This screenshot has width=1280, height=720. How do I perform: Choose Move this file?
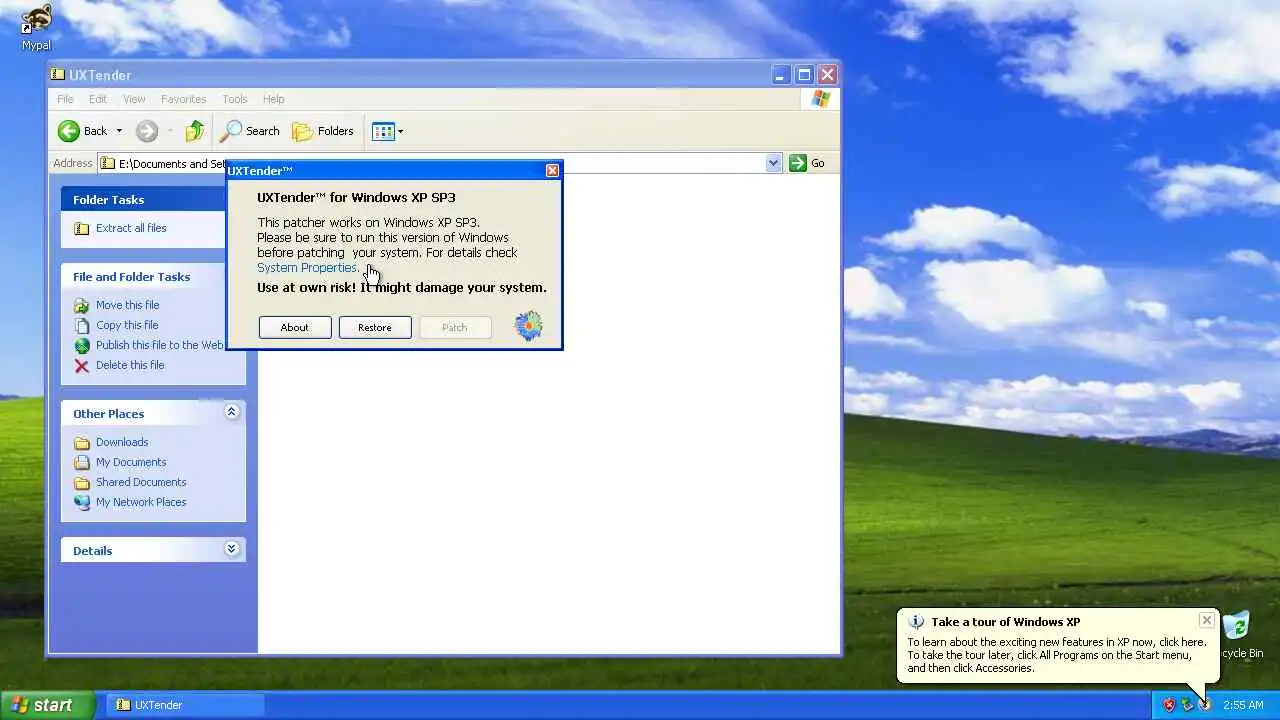pyautogui.click(x=127, y=305)
